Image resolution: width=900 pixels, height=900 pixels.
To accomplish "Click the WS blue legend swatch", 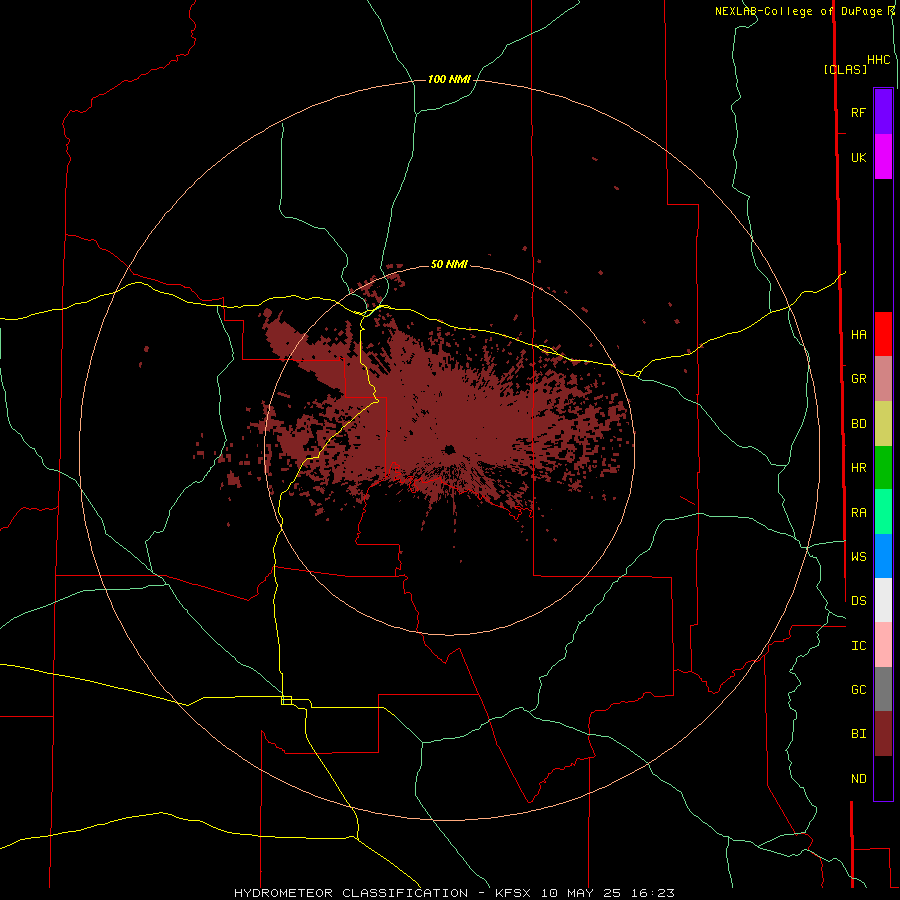I will click(x=883, y=556).
